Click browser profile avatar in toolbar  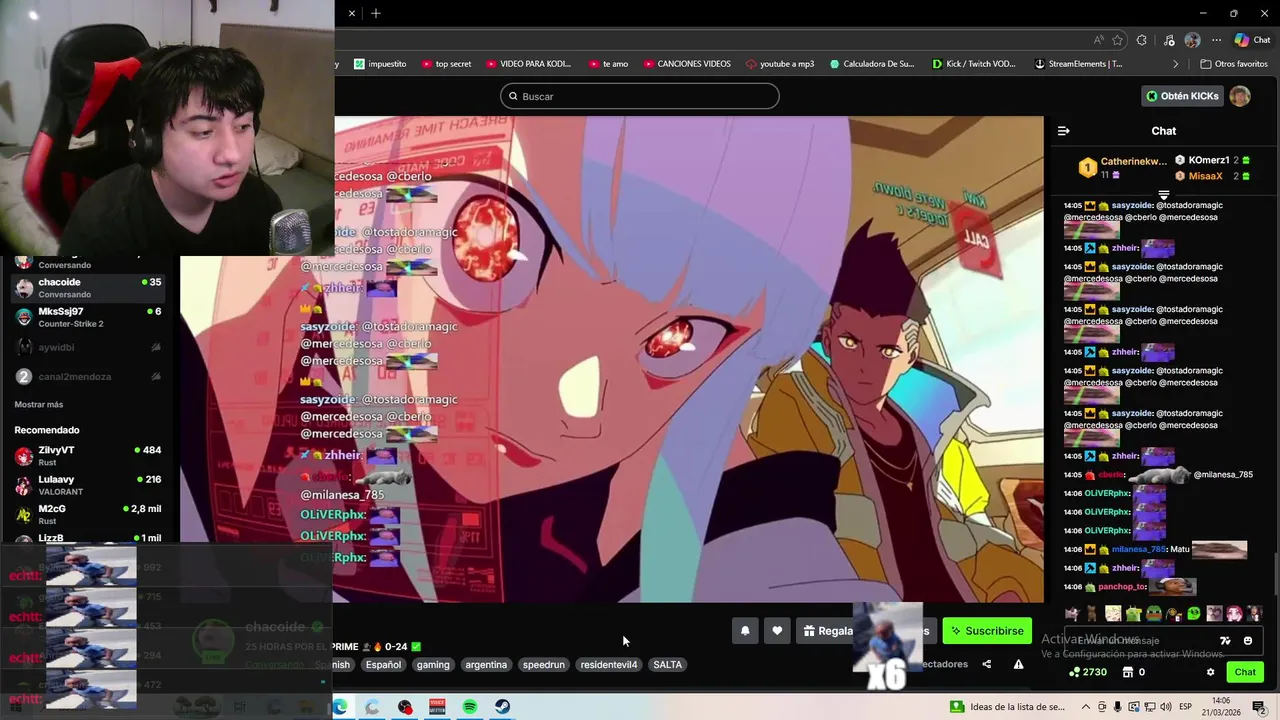(1192, 40)
